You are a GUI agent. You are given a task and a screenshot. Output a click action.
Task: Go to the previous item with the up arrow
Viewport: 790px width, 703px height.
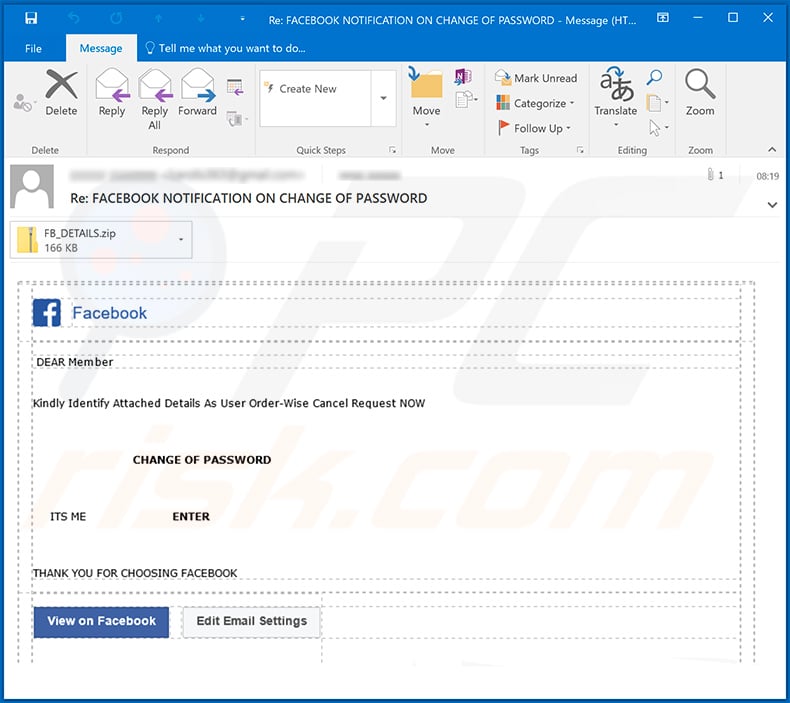pyautogui.click(x=158, y=19)
